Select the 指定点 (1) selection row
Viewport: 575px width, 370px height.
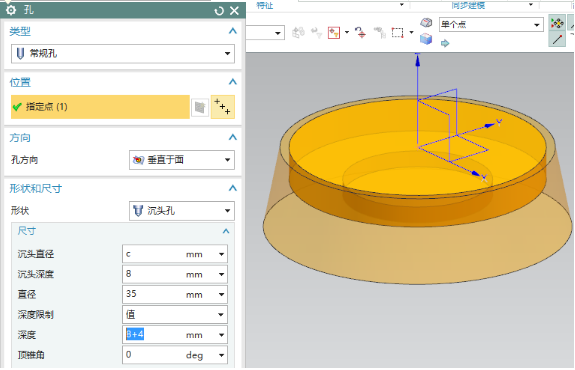[100, 107]
